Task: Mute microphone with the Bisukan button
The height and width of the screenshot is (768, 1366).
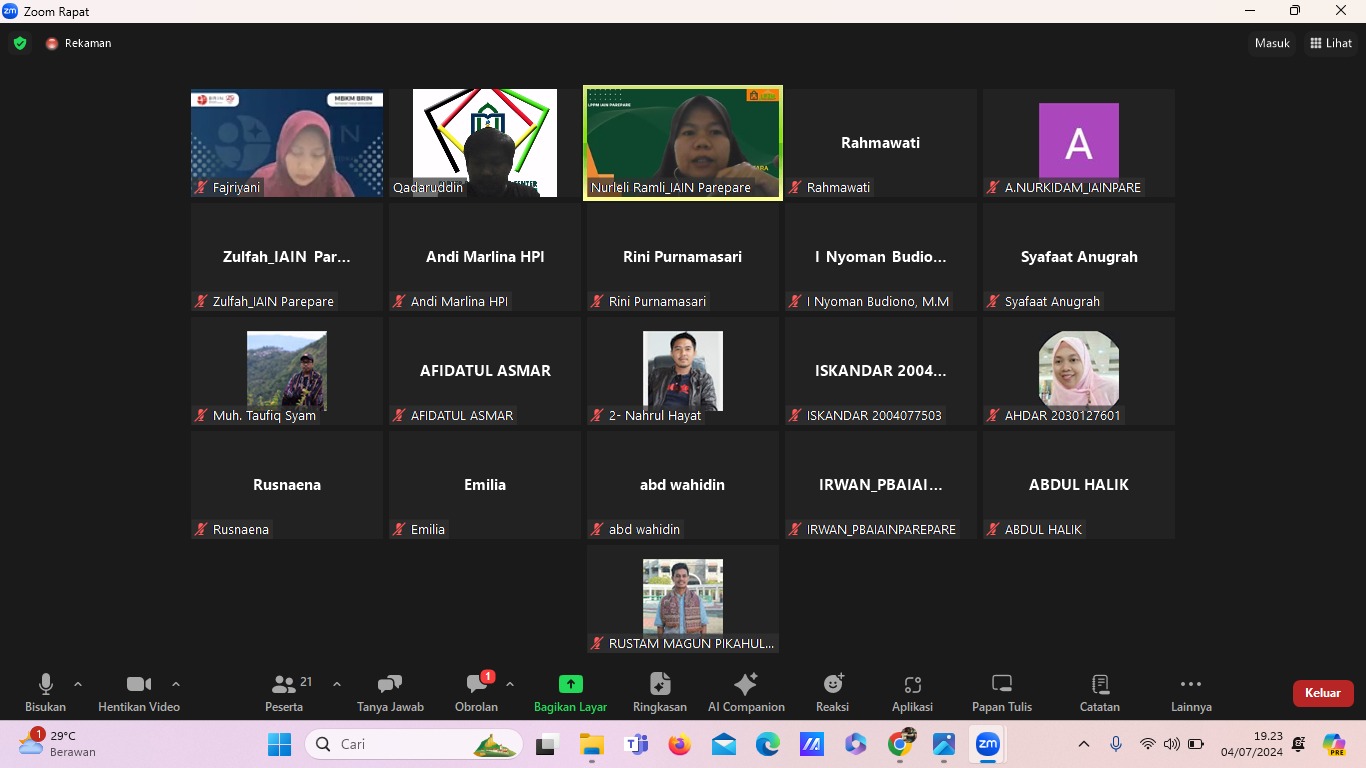Action: coord(45,693)
